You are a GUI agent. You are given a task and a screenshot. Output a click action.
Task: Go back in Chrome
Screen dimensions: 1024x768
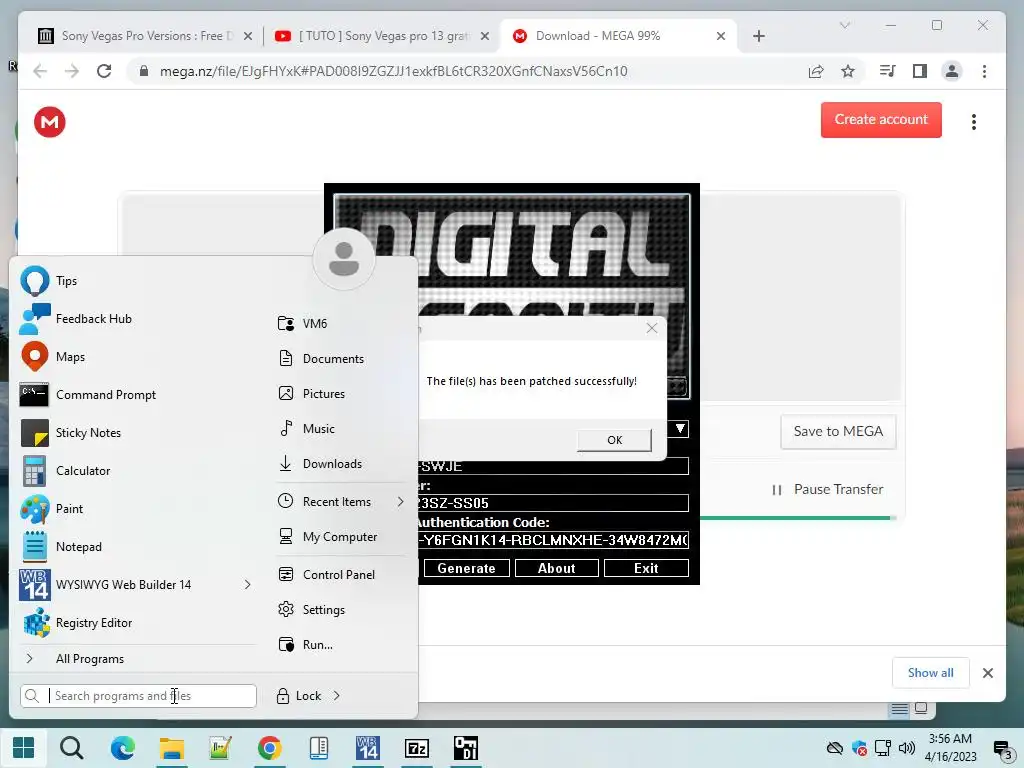(x=40, y=71)
